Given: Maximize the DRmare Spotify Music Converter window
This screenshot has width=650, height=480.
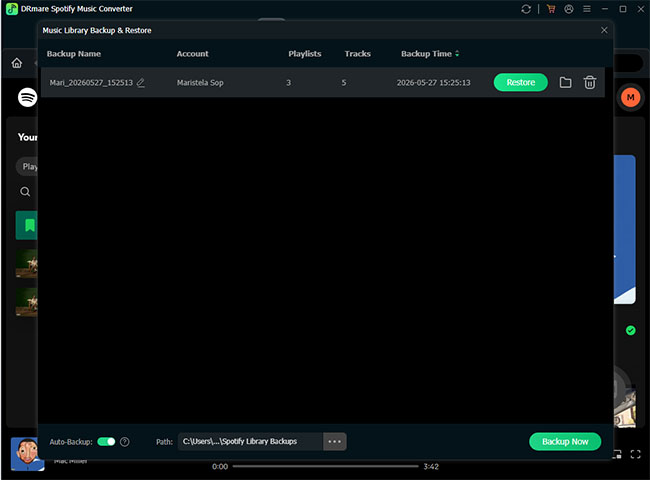Looking at the screenshot, I should [x=623, y=9].
